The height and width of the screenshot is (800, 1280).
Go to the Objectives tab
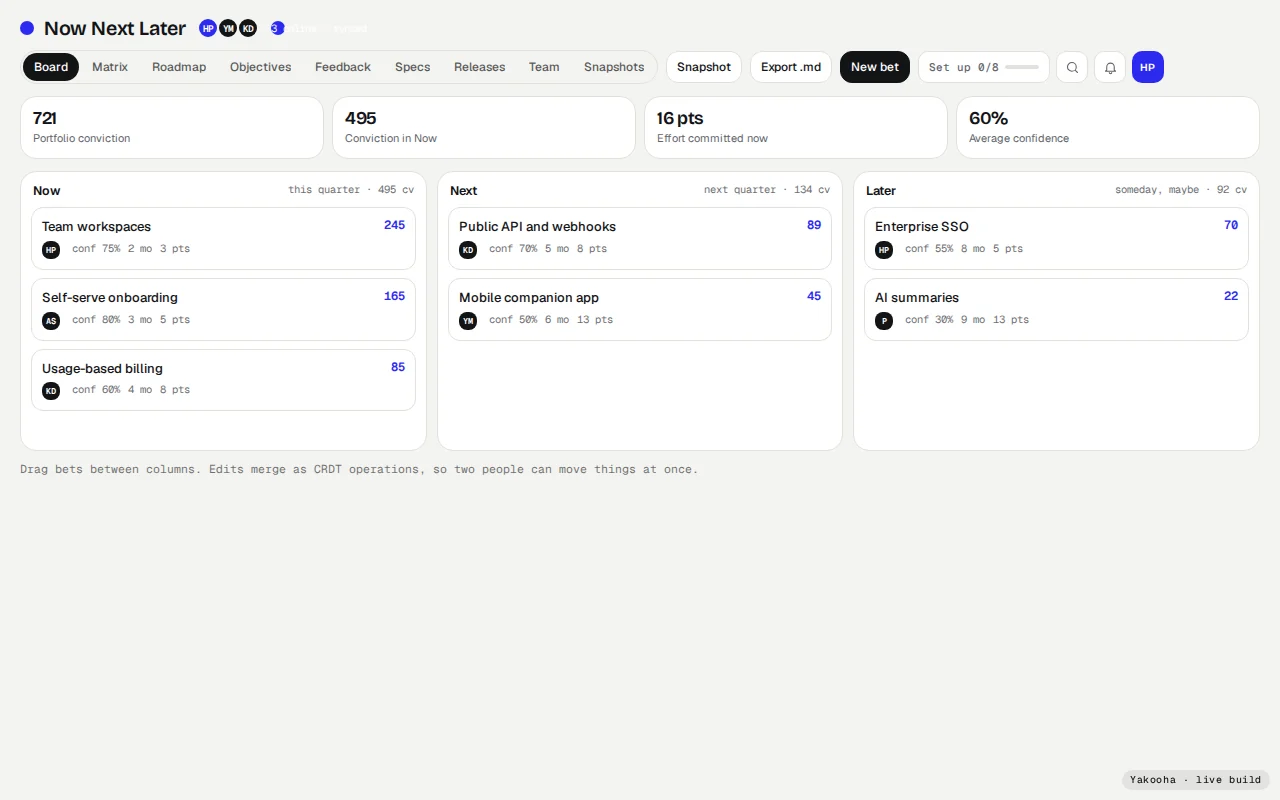pos(261,67)
